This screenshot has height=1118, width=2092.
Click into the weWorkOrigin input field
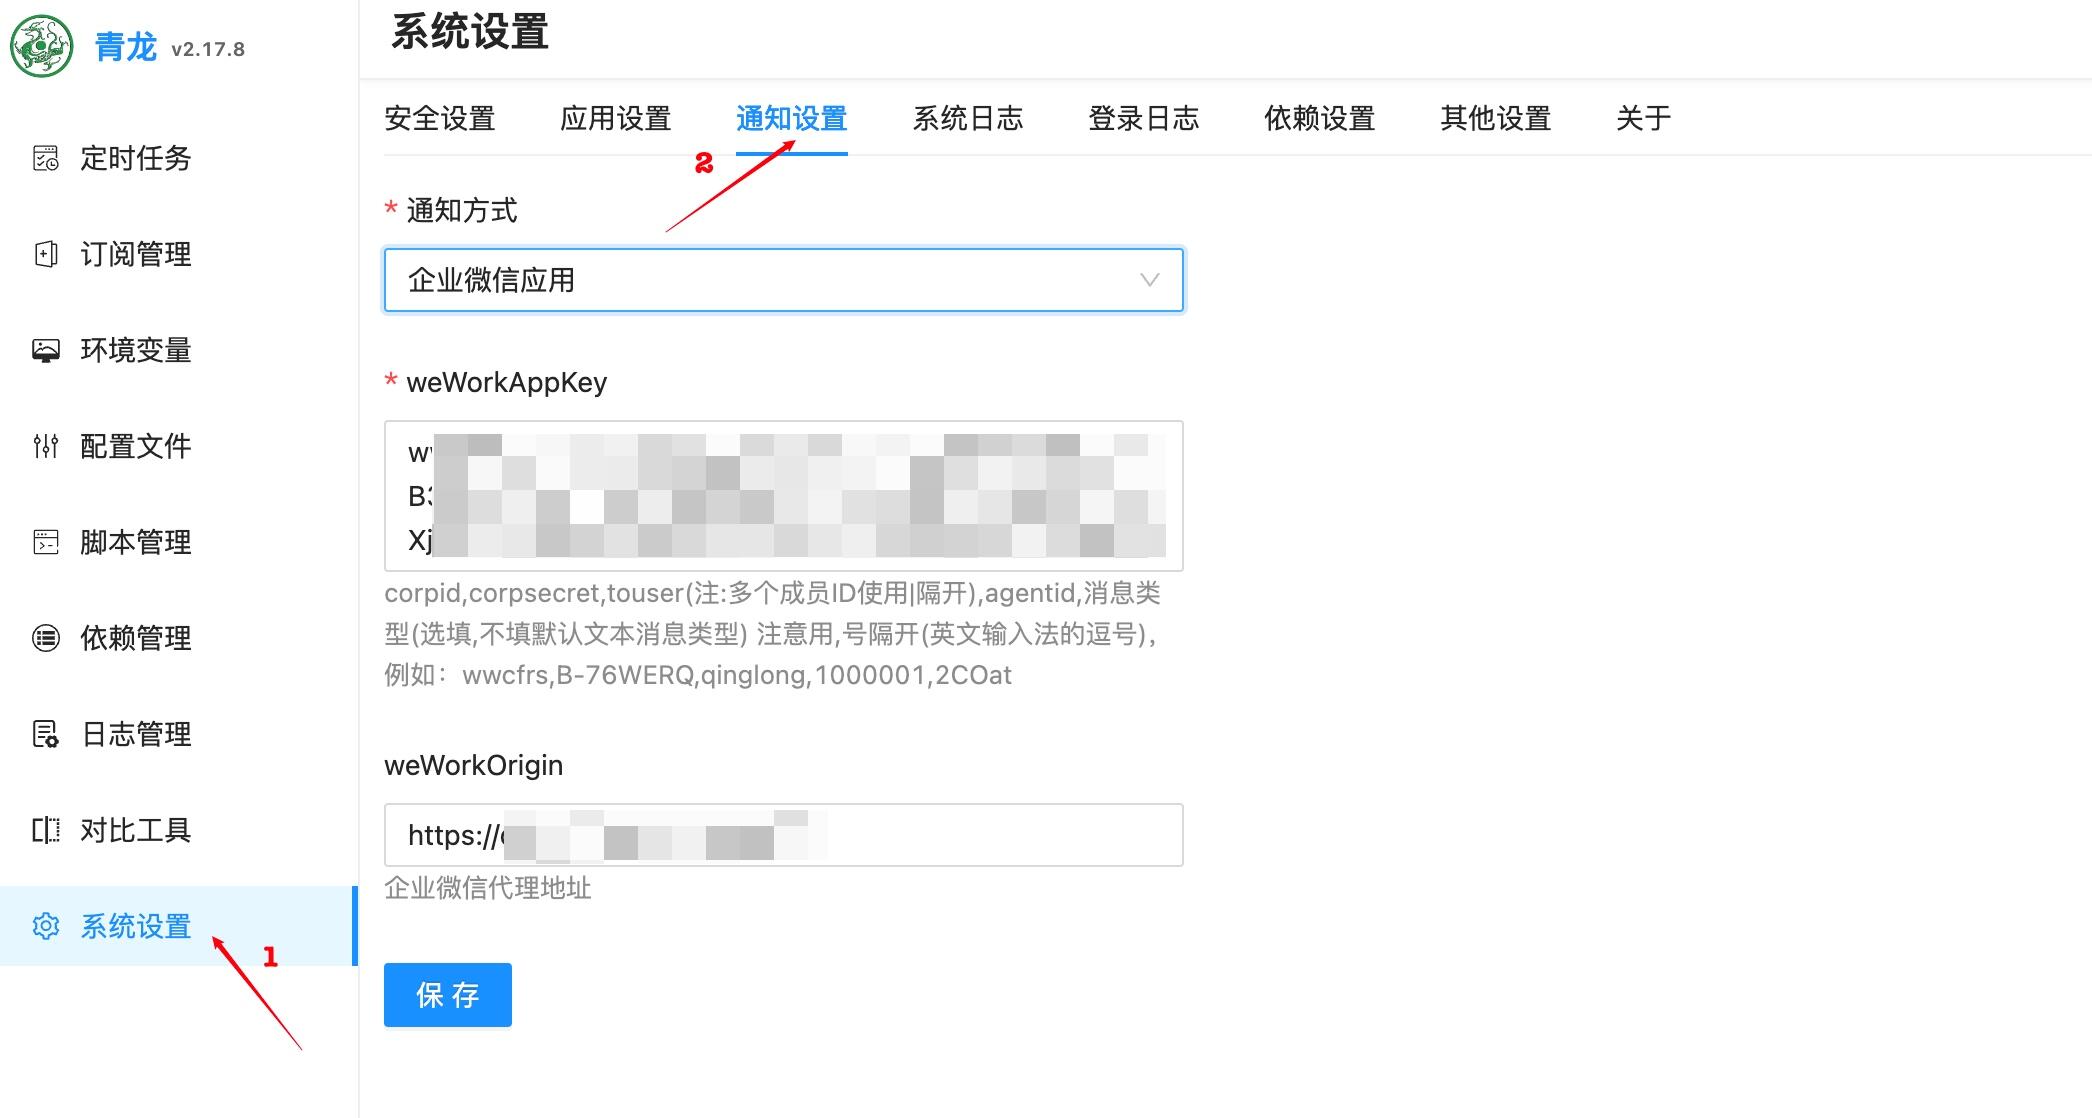[784, 835]
